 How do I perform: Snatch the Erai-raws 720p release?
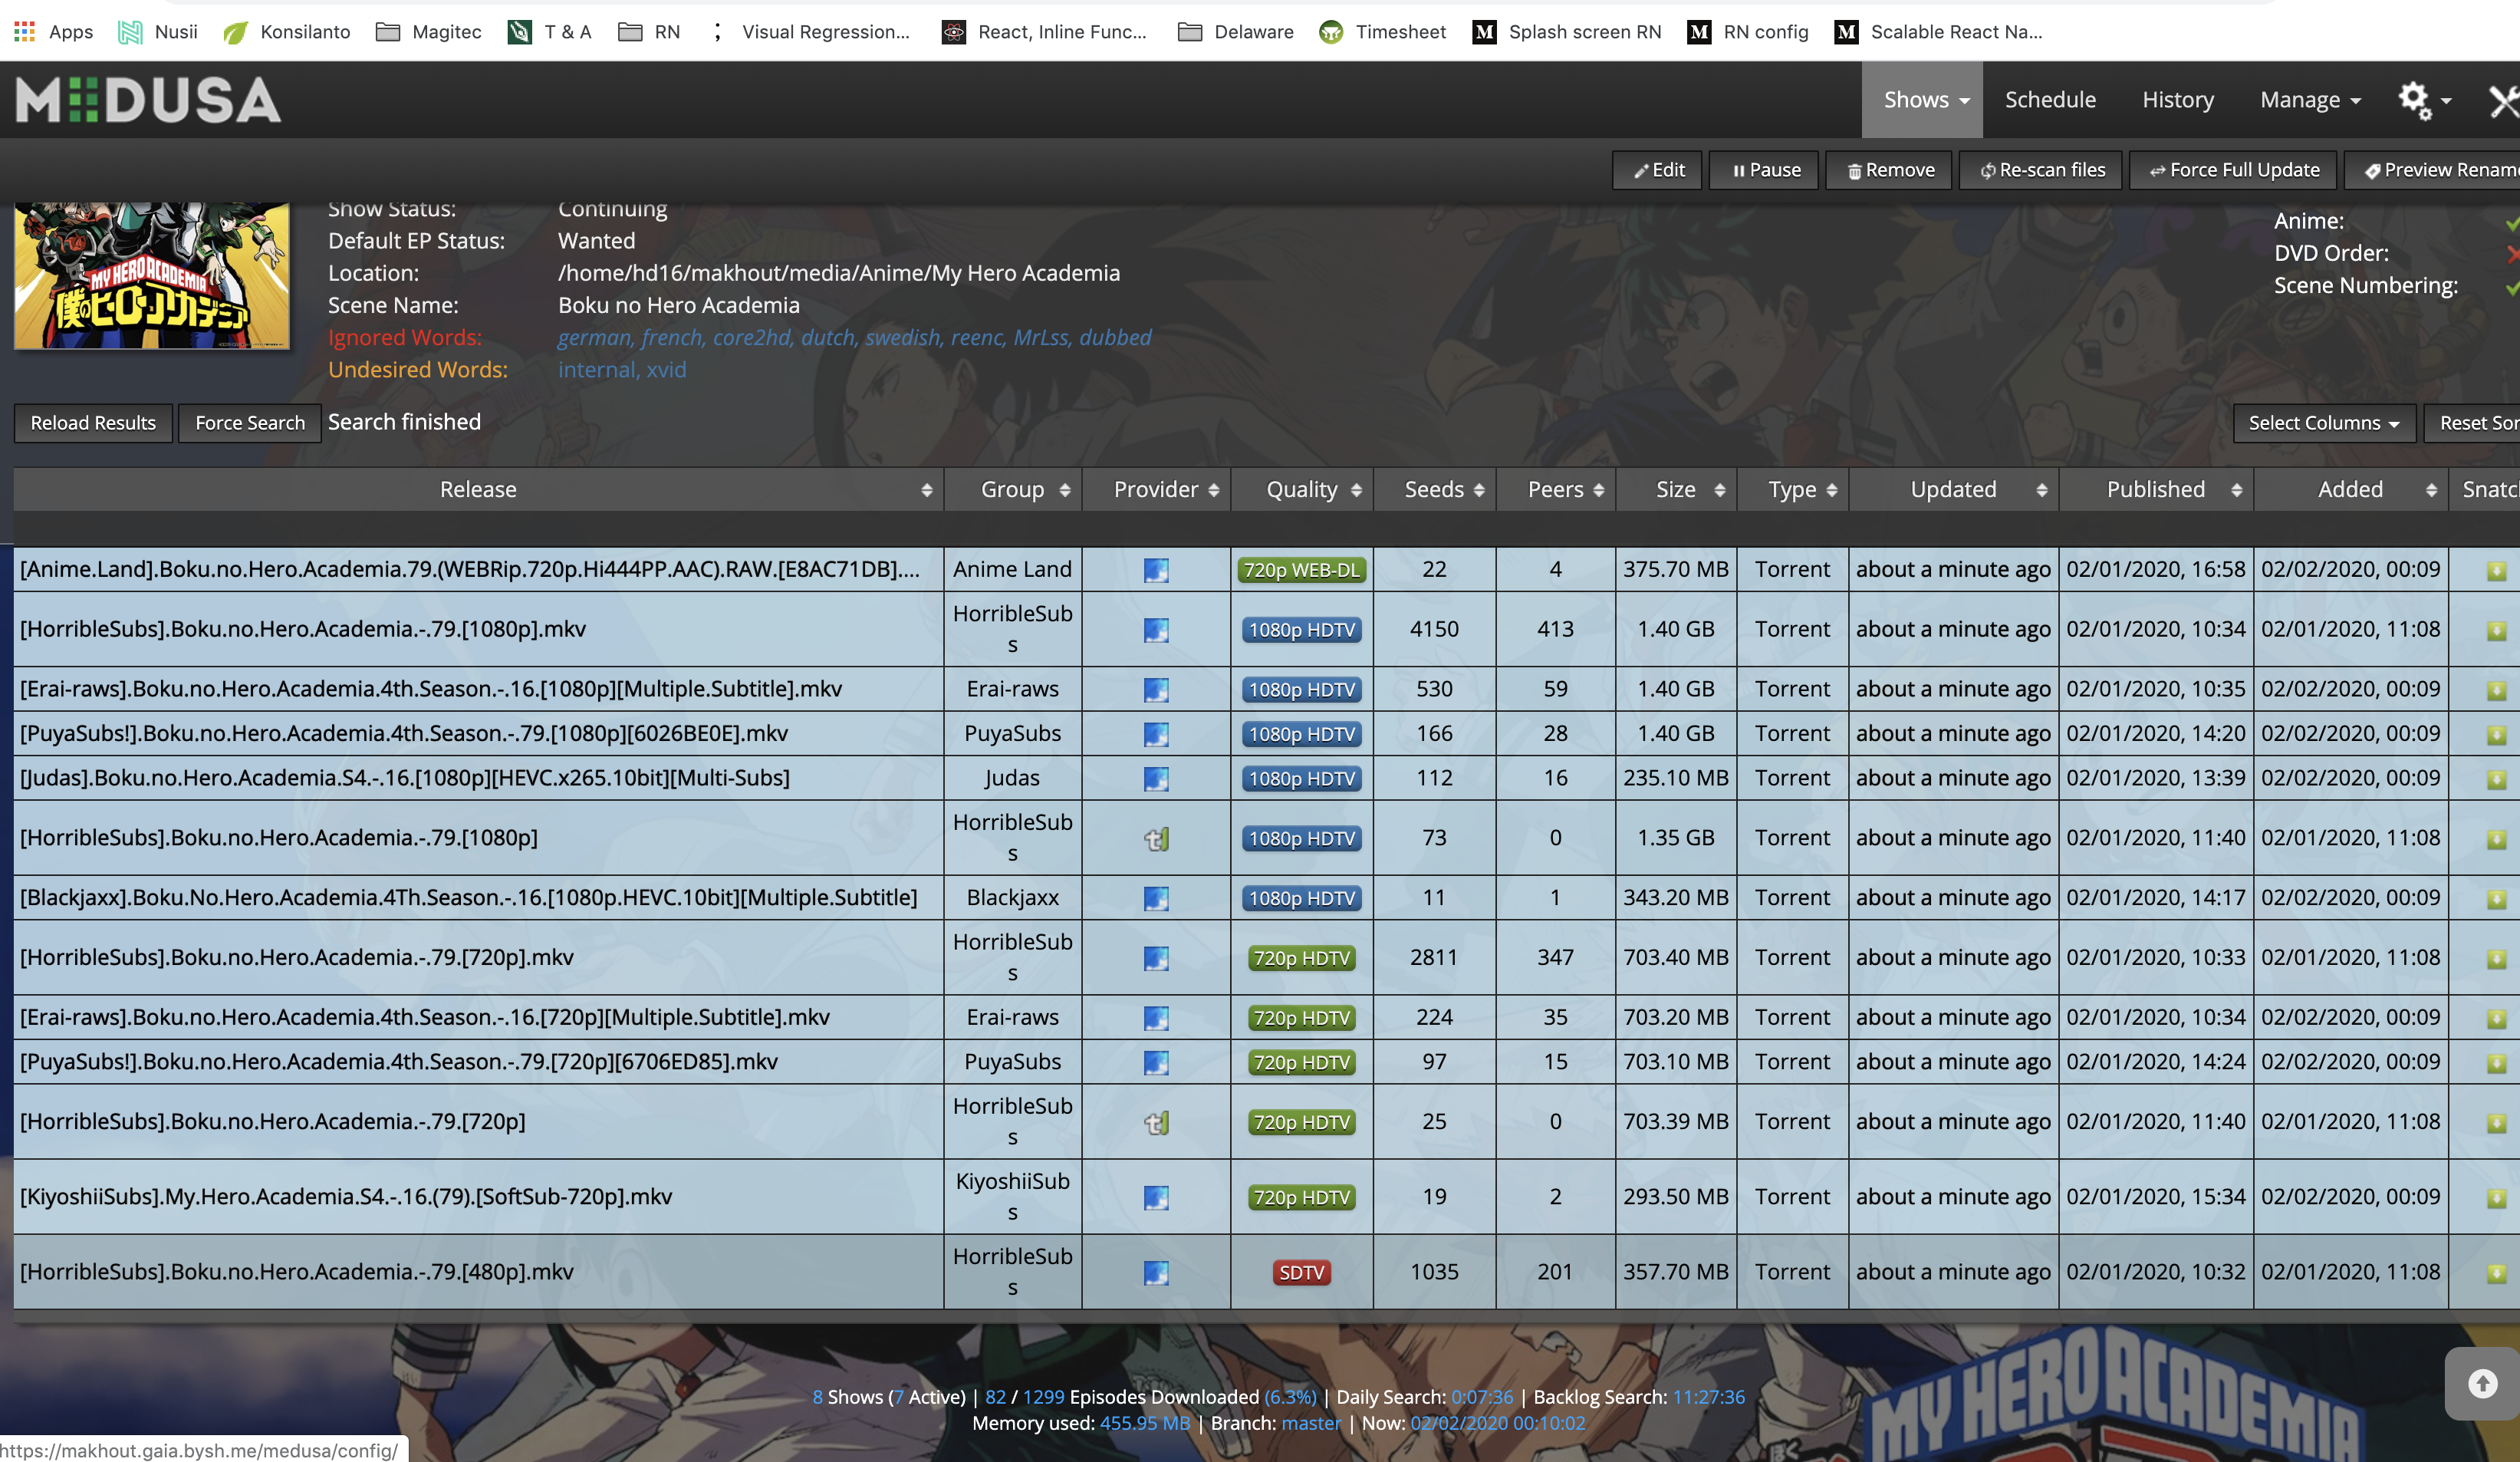pyautogui.click(x=2496, y=1018)
